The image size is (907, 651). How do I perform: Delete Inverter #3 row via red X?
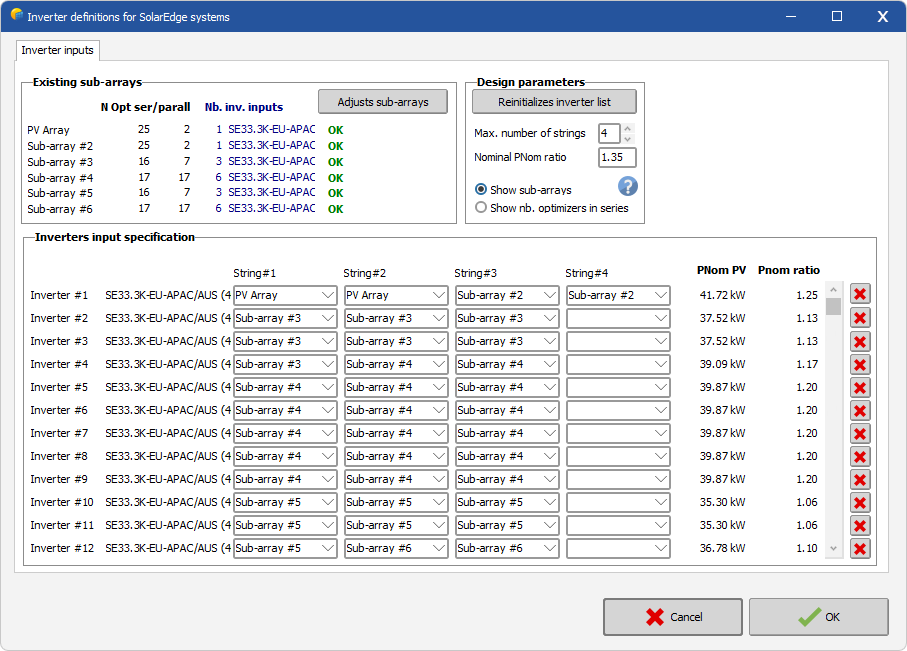click(x=860, y=341)
